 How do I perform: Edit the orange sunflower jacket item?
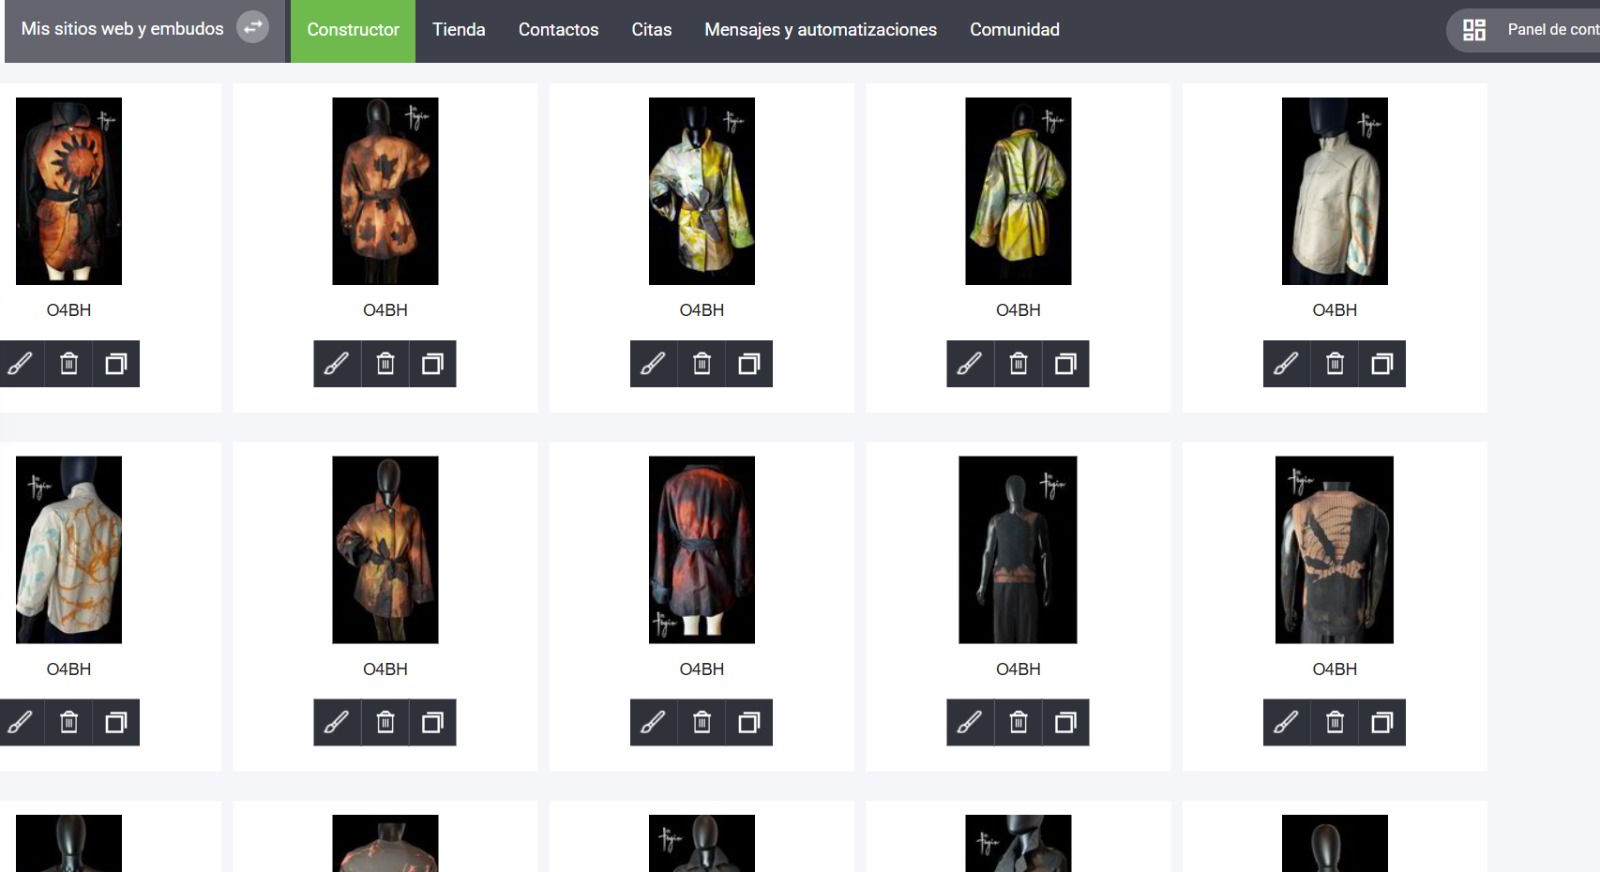pos(21,364)
